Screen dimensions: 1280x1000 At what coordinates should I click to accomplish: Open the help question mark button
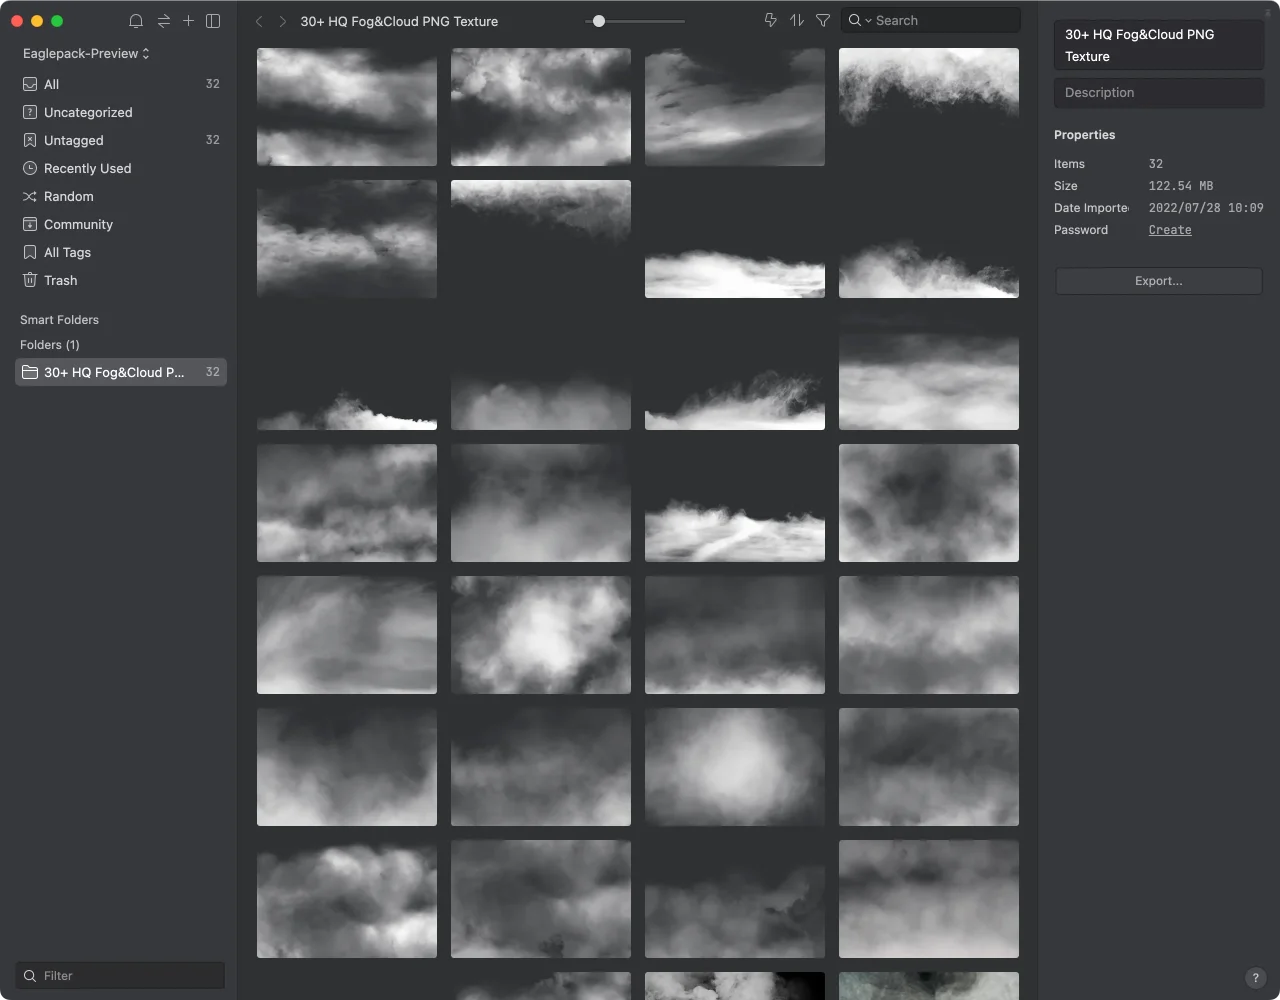click(1256, 978)
